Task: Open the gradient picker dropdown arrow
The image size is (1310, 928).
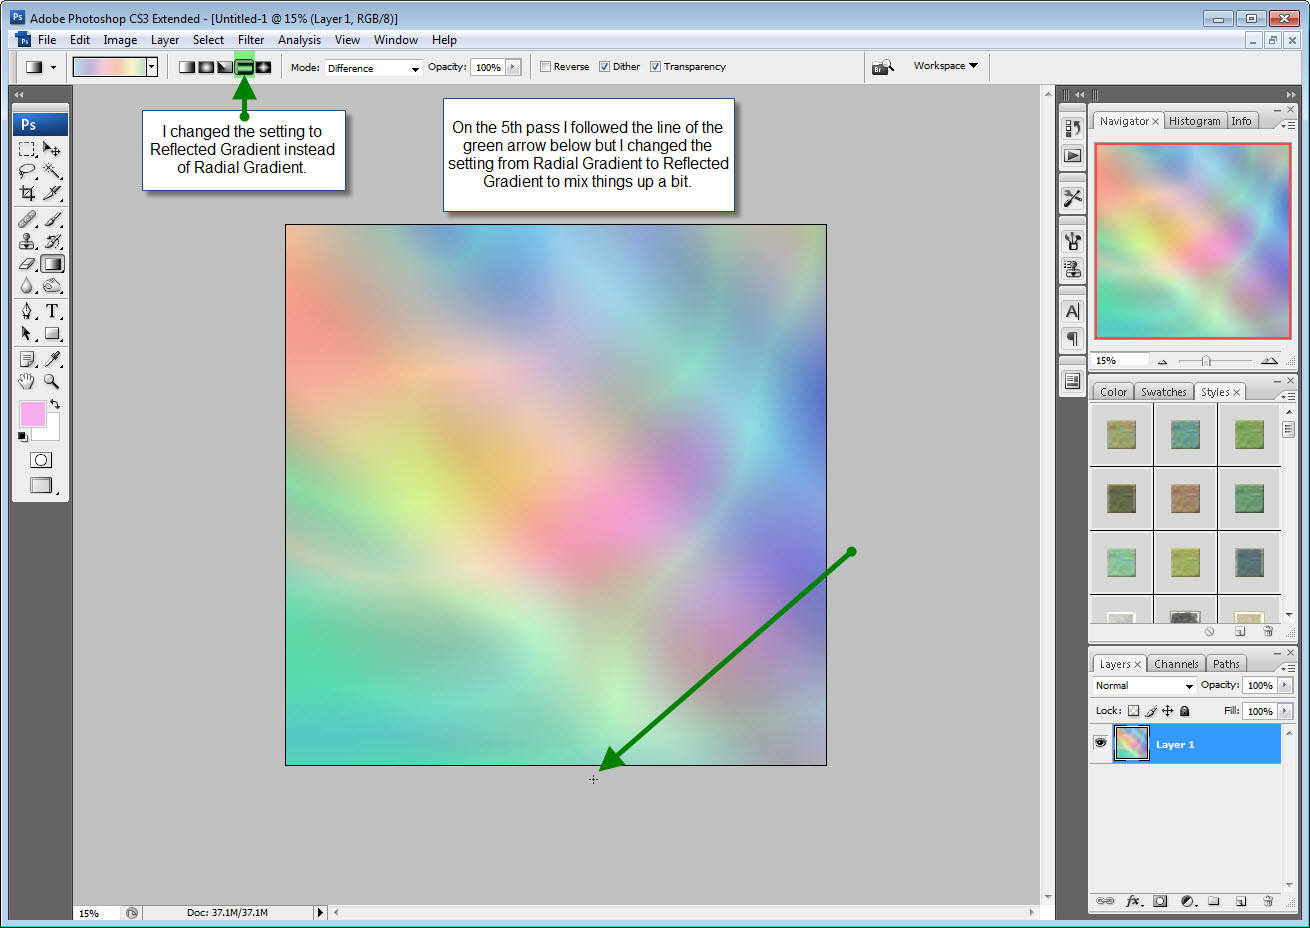Action: click(151, 66)
